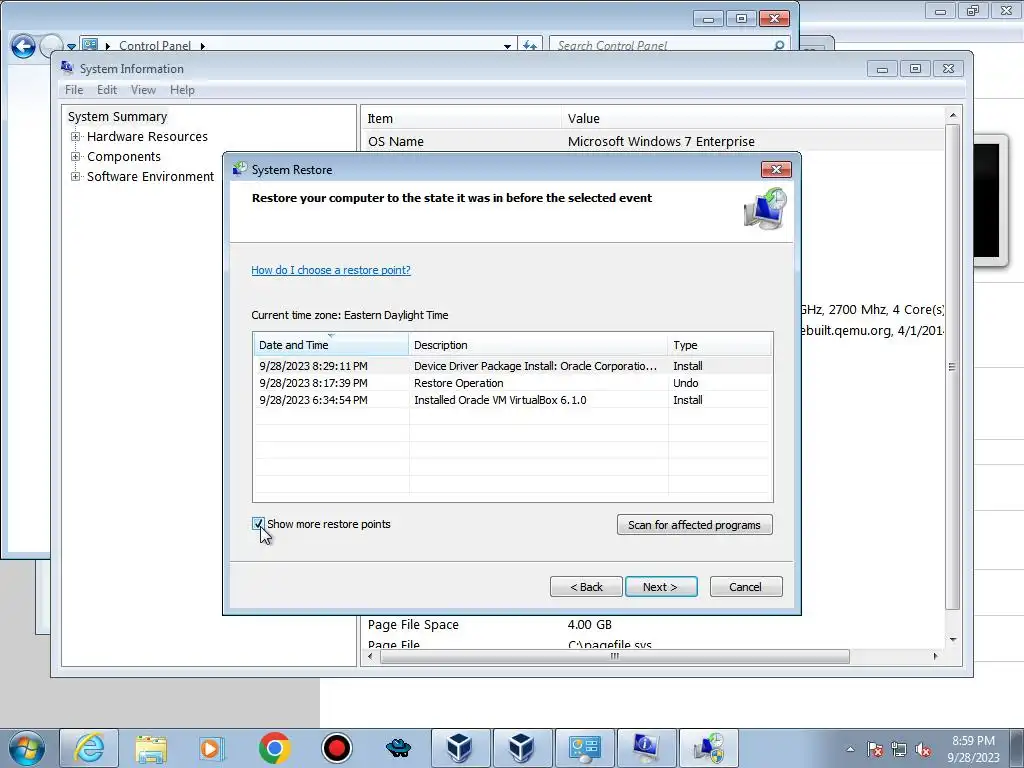Screen dimensions: 1024x768
Task: Select Software Environment tree item label
Action: pyautogui.click(x=150, y=176)
